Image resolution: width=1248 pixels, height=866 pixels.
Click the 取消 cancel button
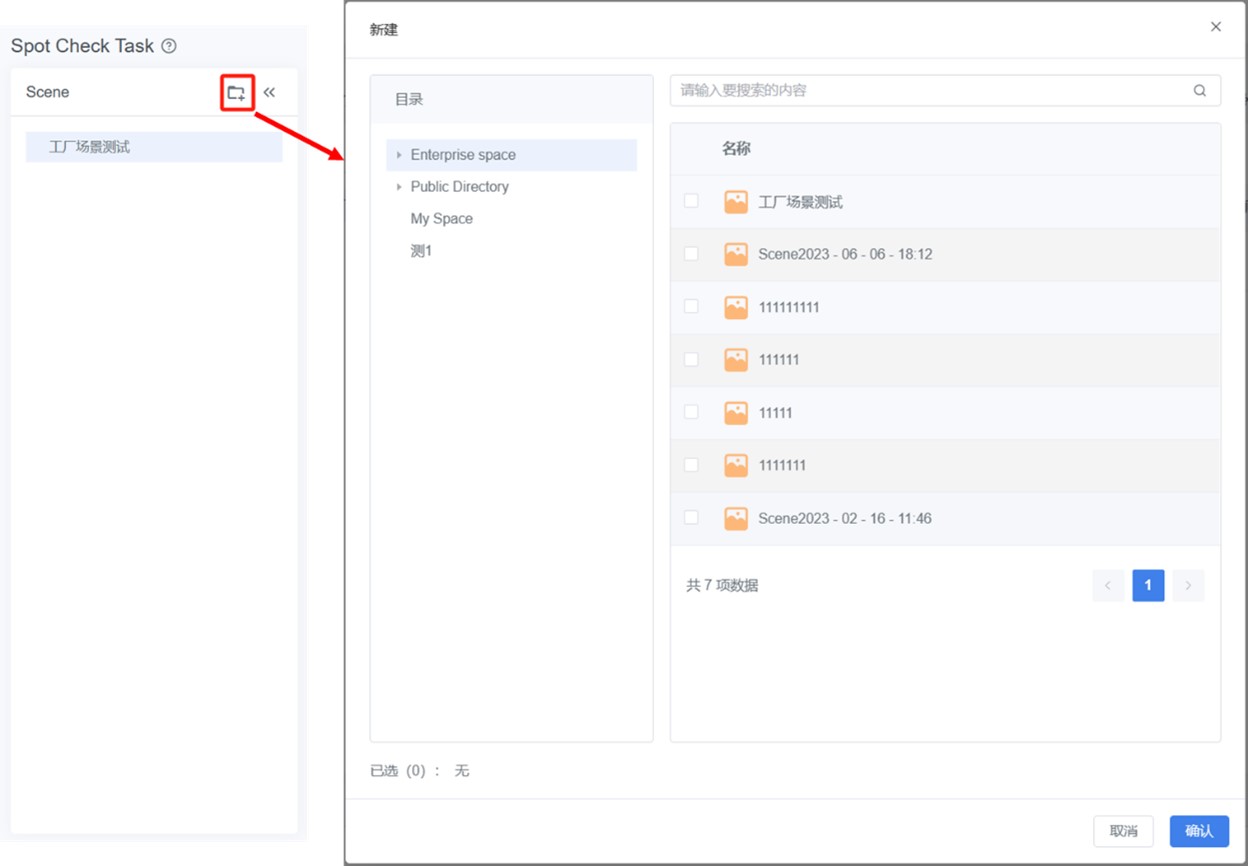pyautogui.click(x=1123, y=831)
